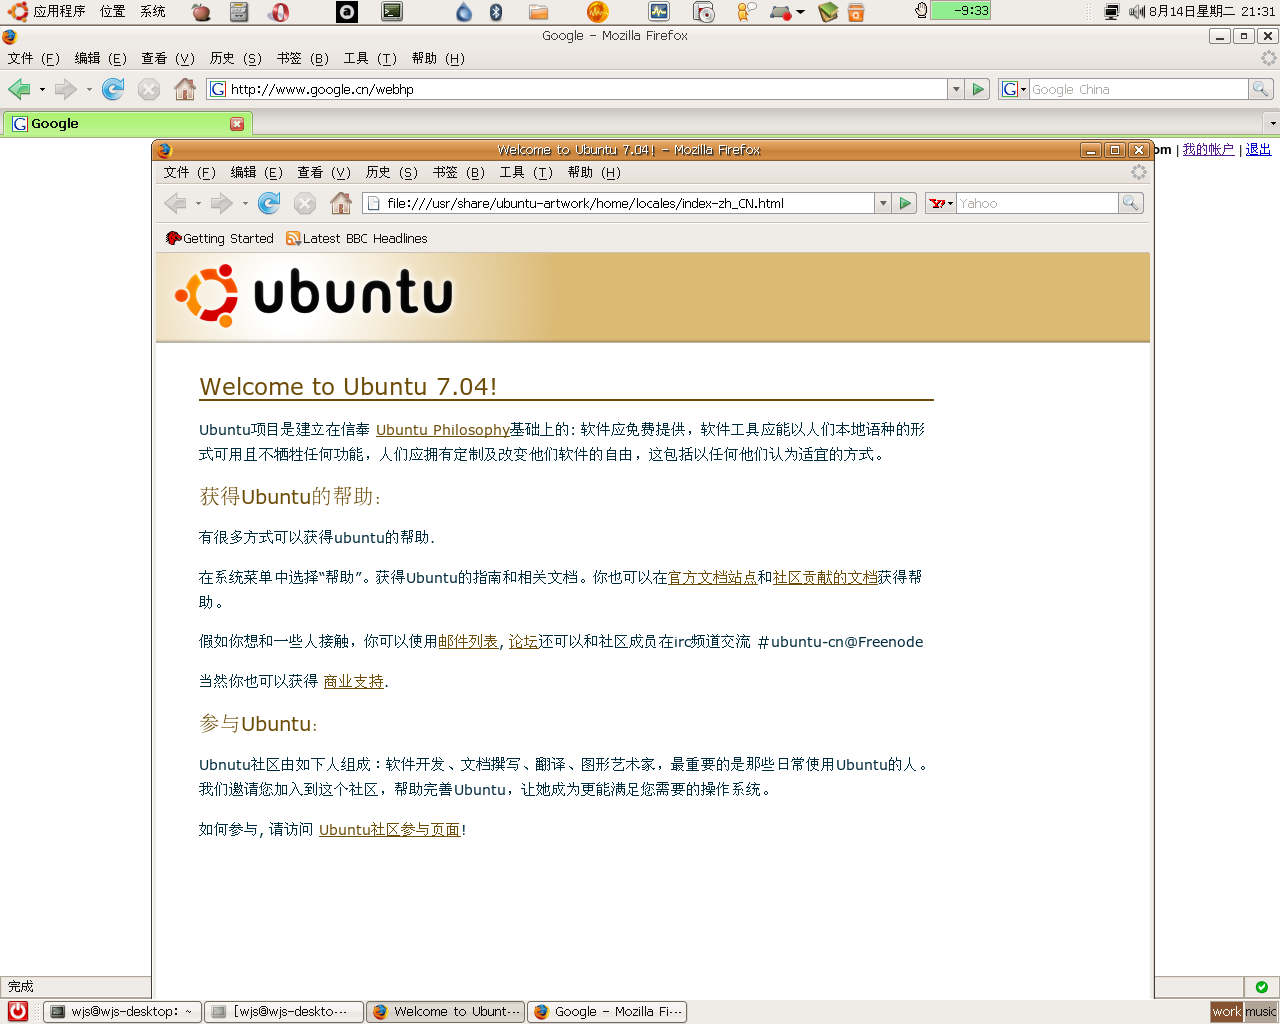Open the Getting Started bookmark

pos(220,238)
